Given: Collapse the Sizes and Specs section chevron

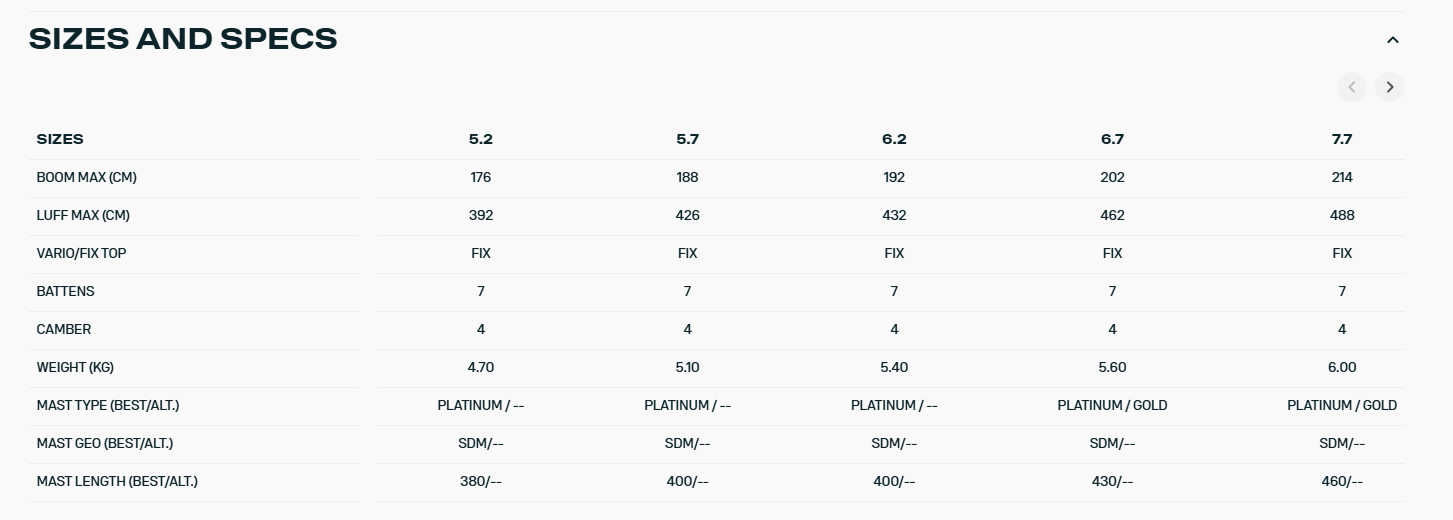Looking at the screenshot, I should tap(1392, 40).
